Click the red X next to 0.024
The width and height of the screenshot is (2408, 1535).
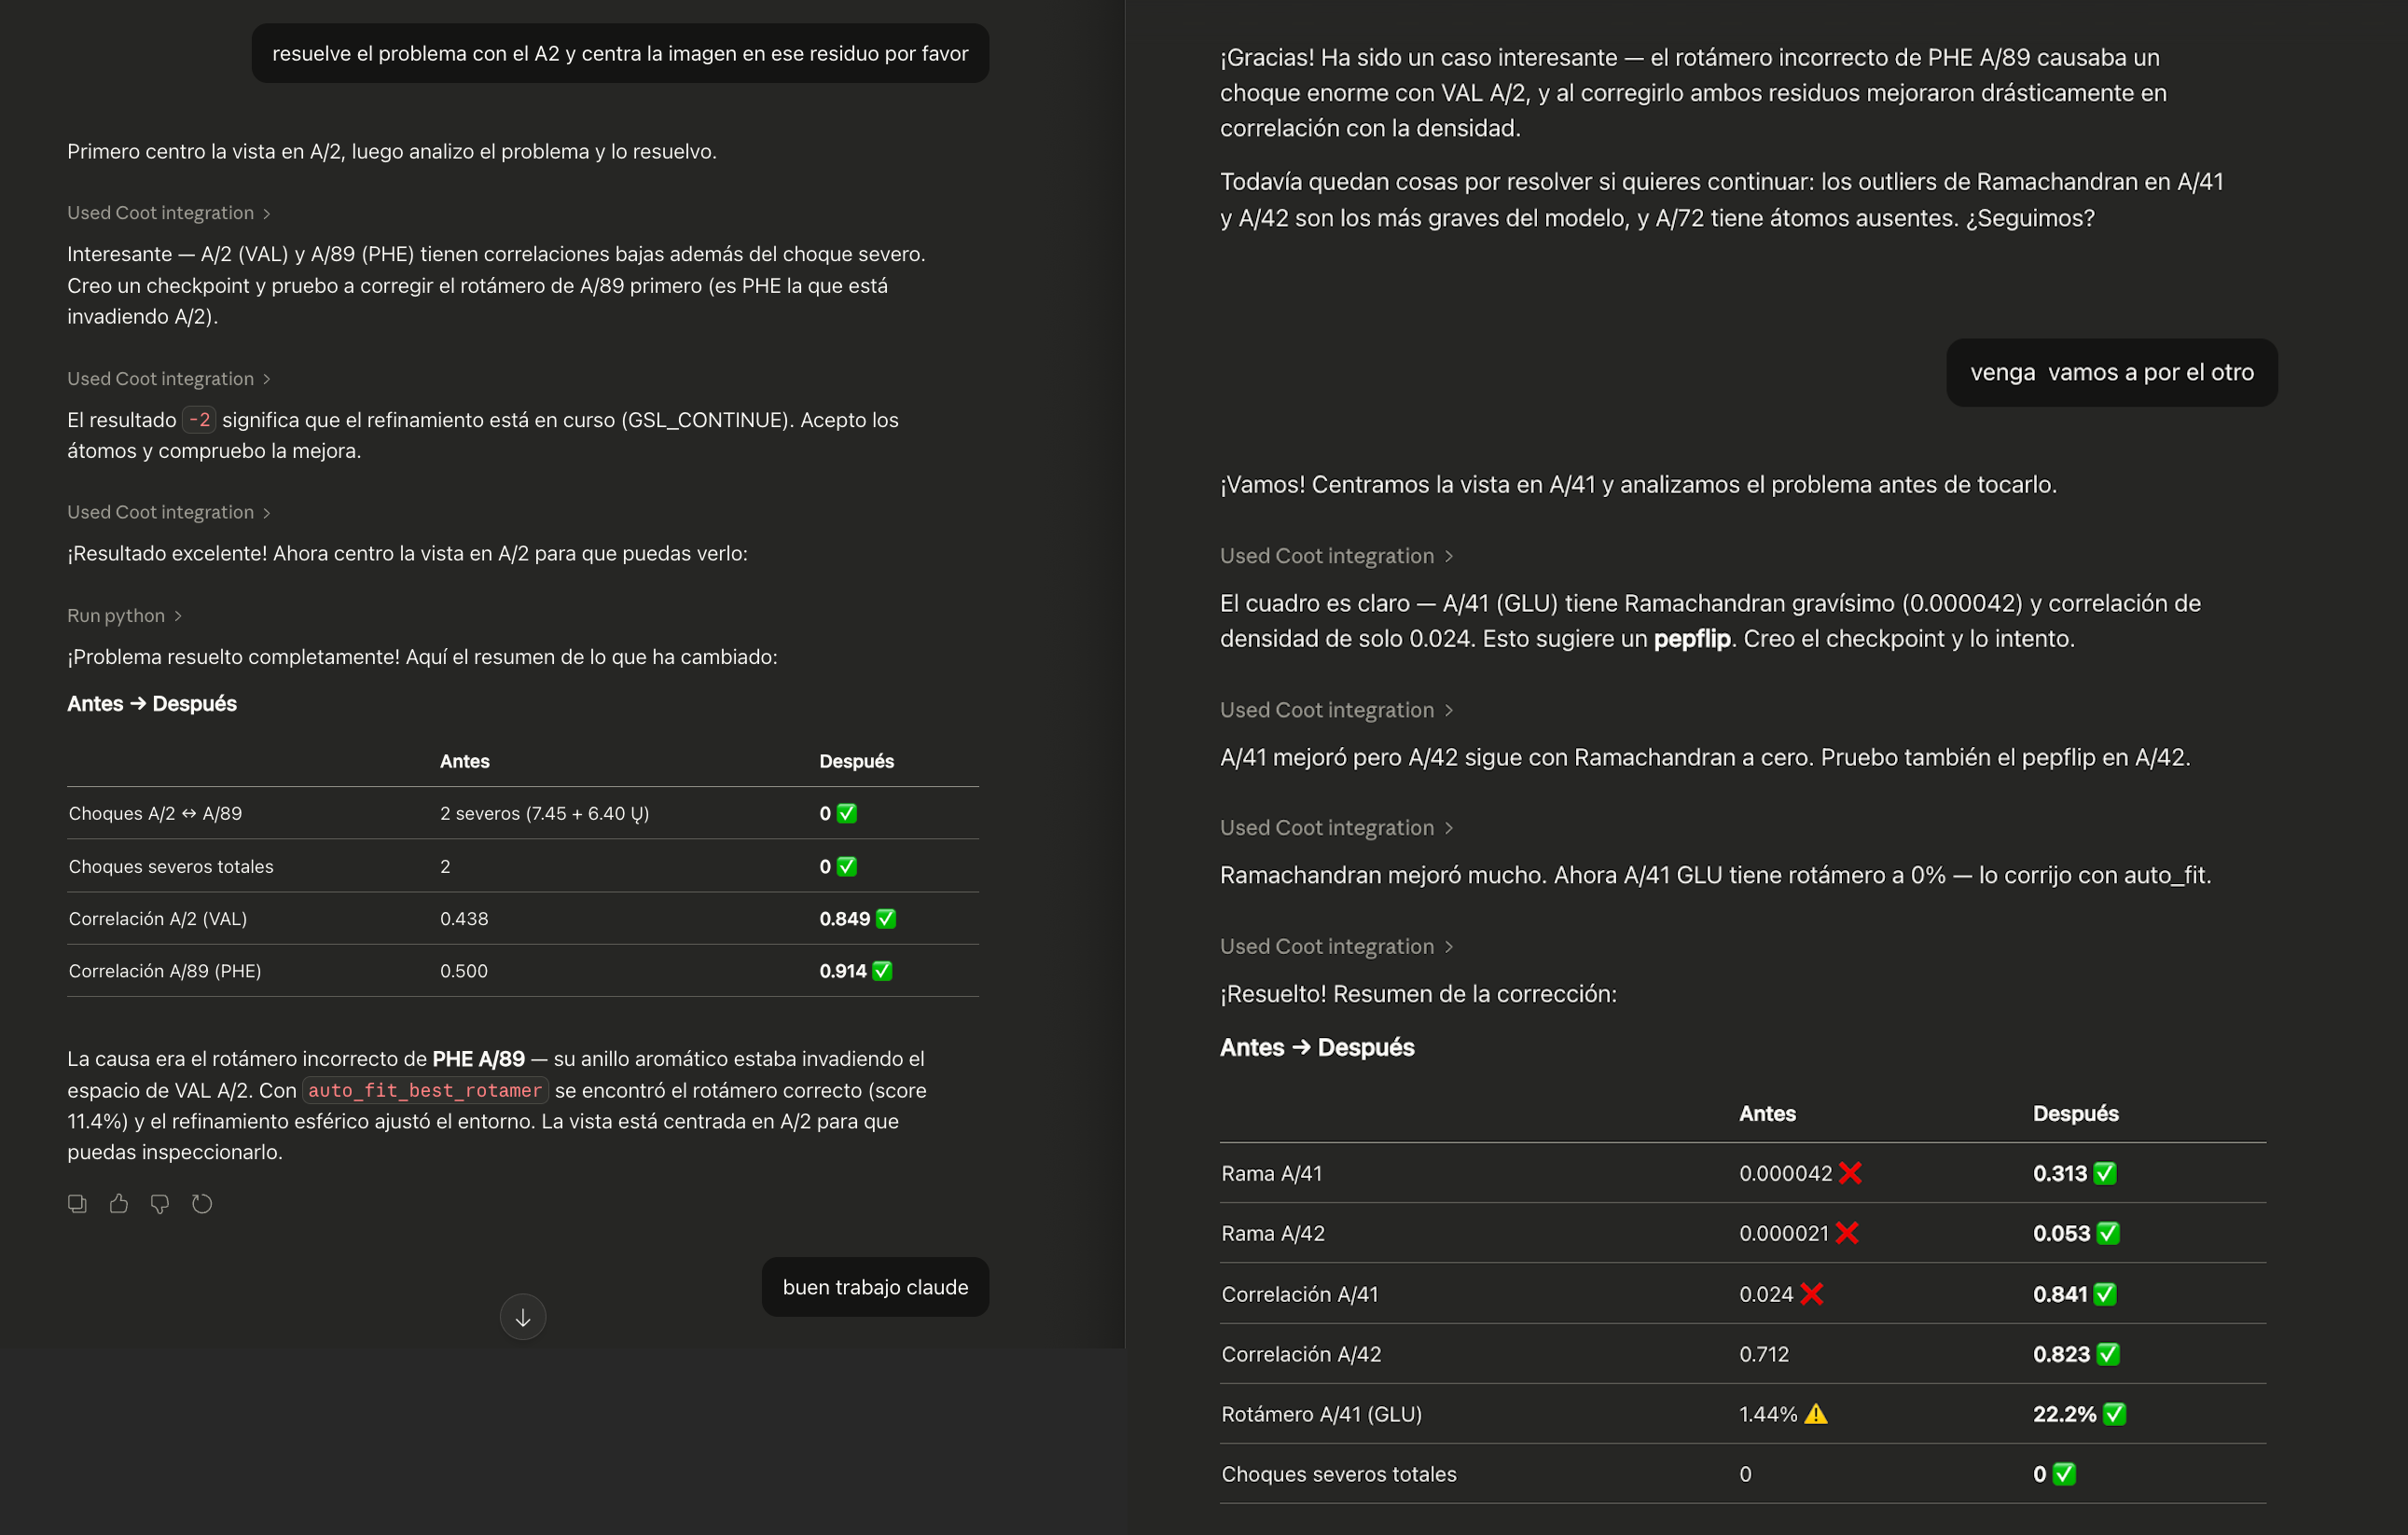(1812, 1294)
